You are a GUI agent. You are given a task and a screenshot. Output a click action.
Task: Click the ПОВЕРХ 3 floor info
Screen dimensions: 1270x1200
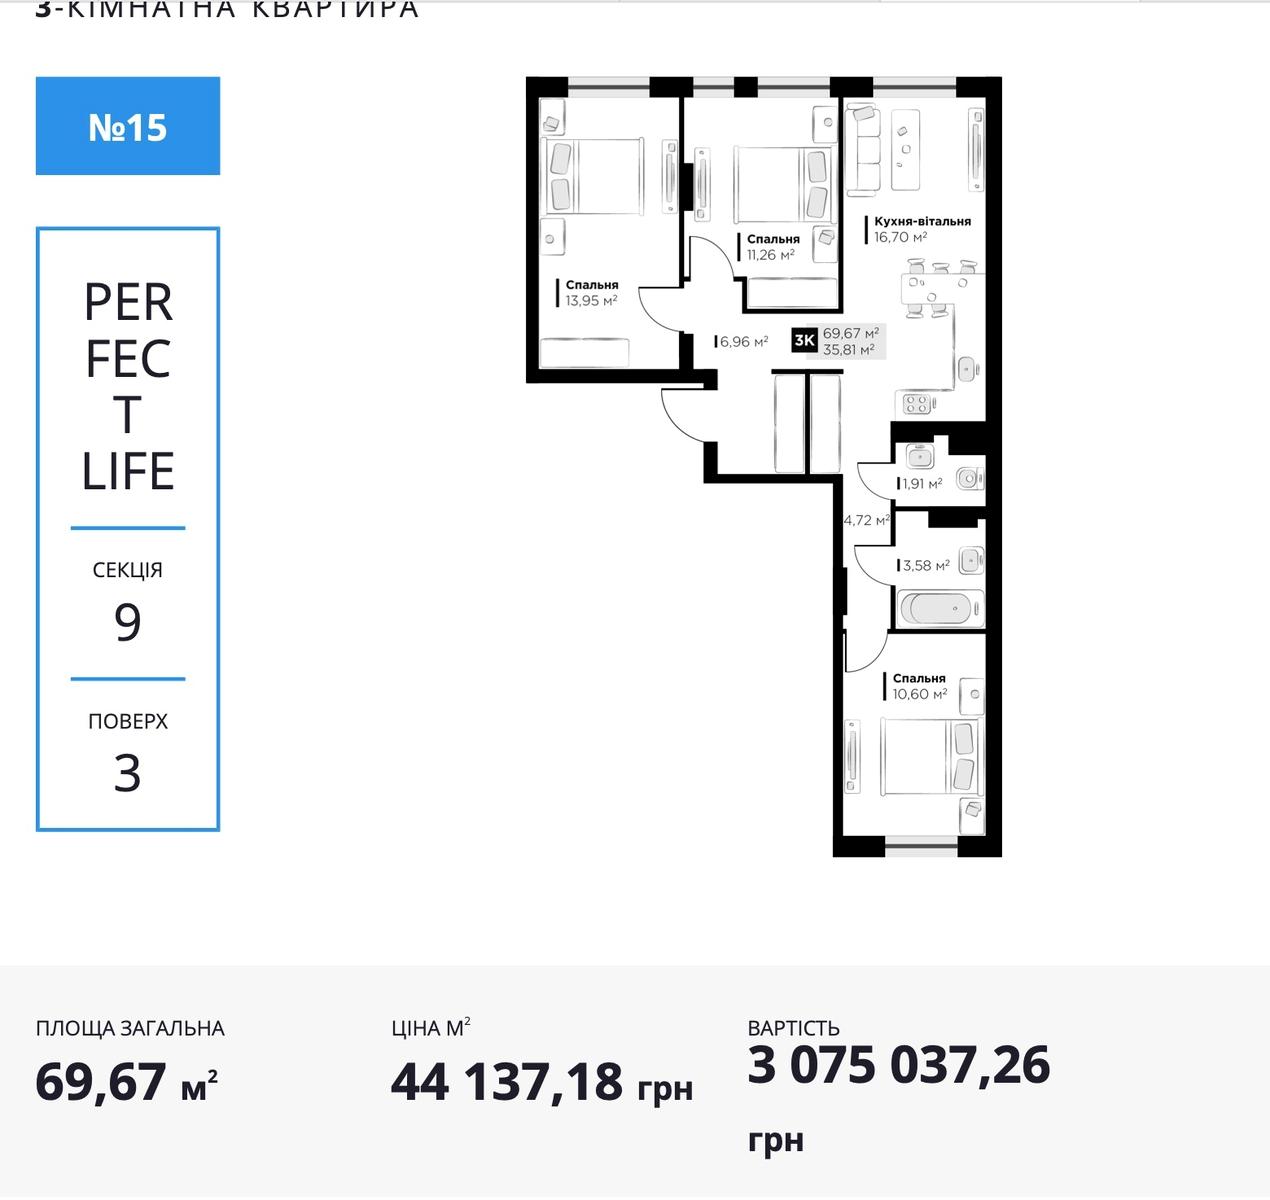pos(128,754)
